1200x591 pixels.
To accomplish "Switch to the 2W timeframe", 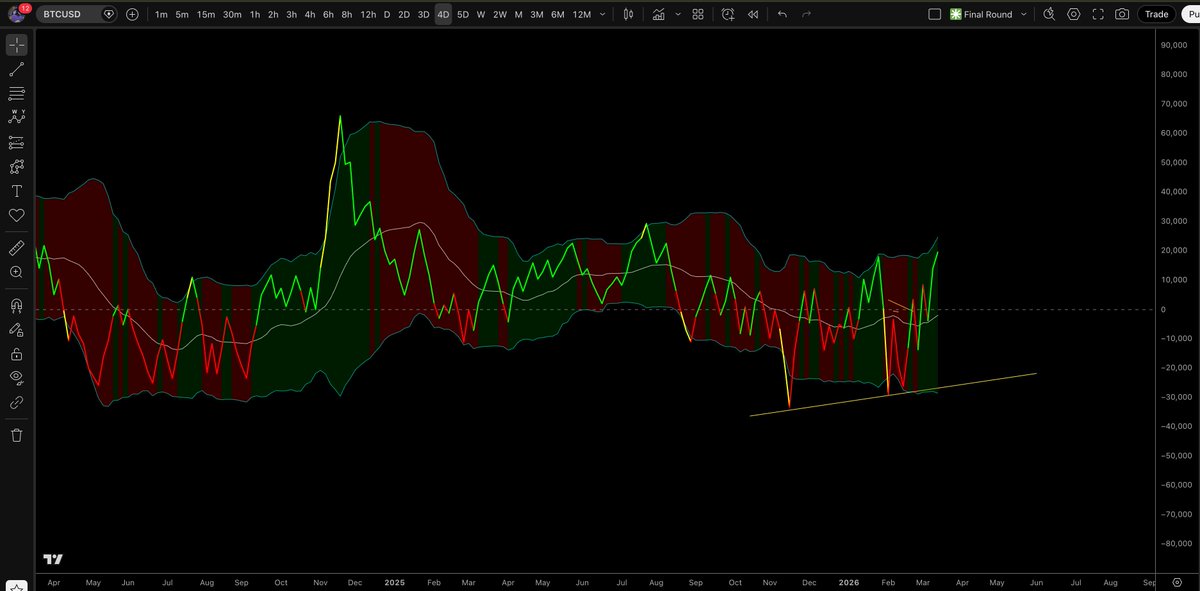I will pos(500,14).
